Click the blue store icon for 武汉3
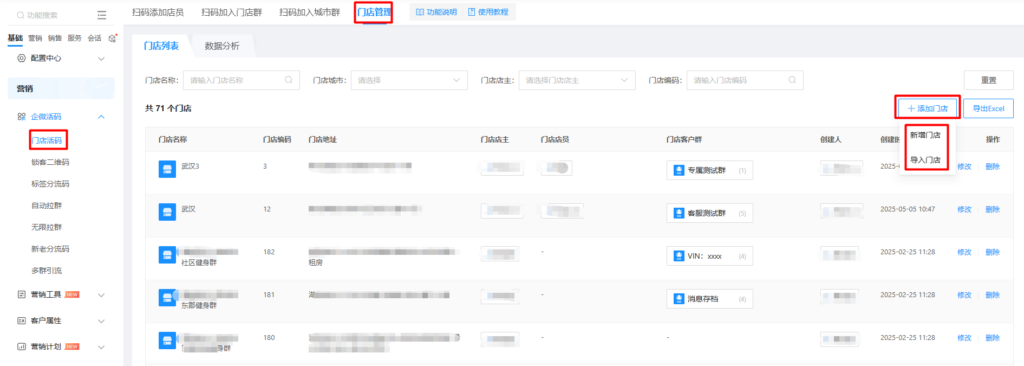Viewport: 1024px width, 366px height. (x=167, y=167)
